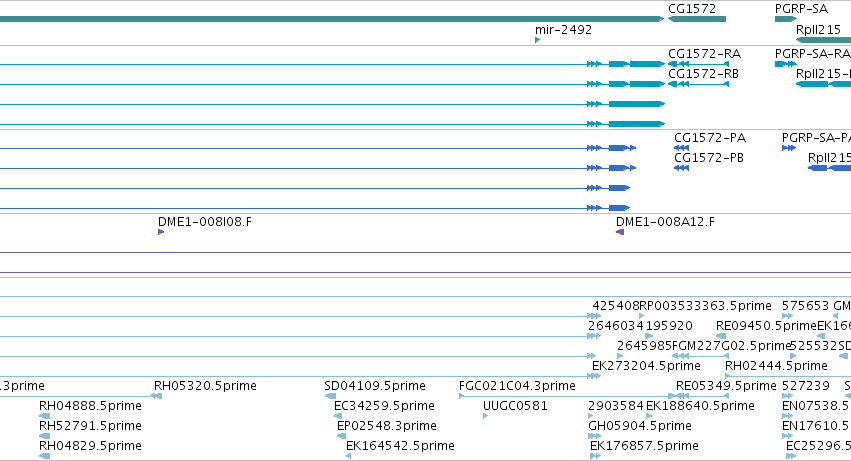
Task: Click the RH05320.5prime label
Action: 205,386
